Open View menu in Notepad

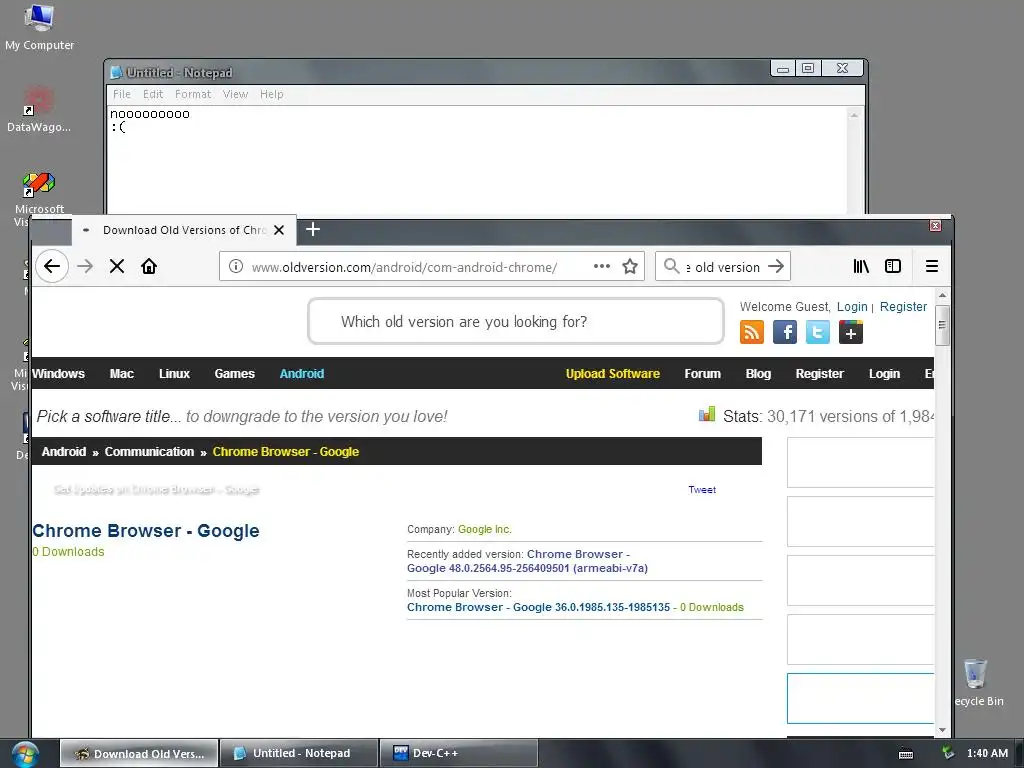235,94
